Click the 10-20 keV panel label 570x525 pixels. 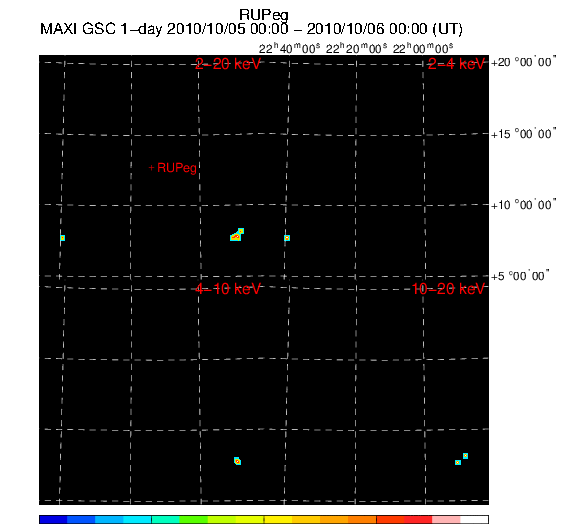(x=448, y=289)
